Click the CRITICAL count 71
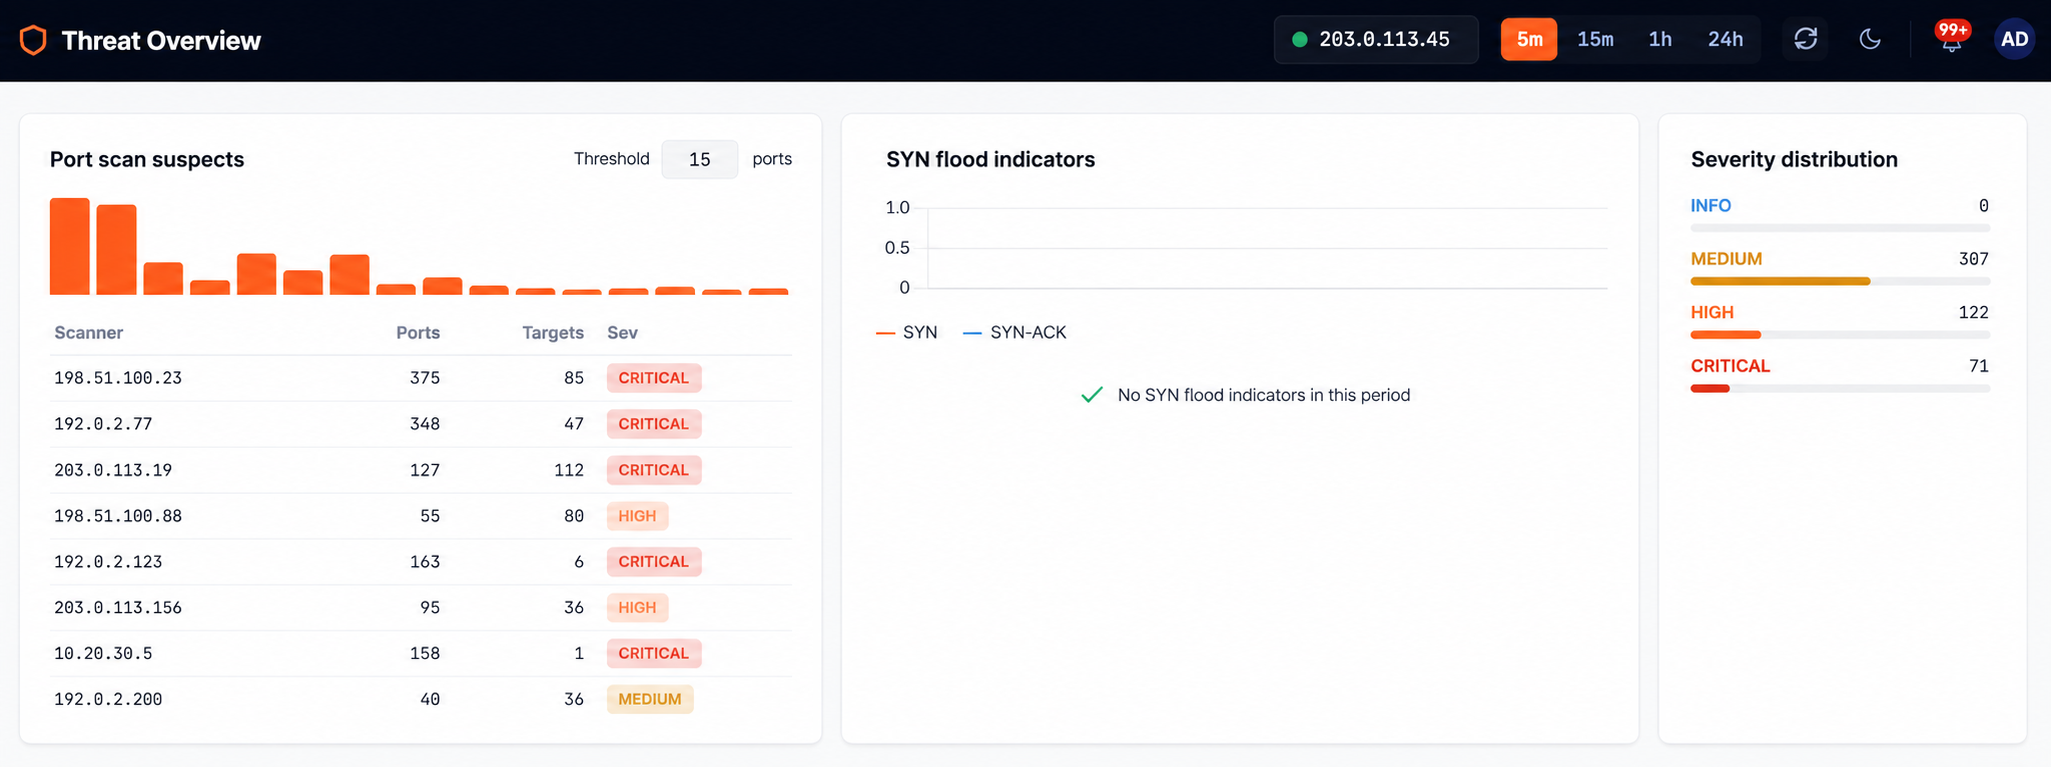The image size is (2051, 767). coord(1979,366)
